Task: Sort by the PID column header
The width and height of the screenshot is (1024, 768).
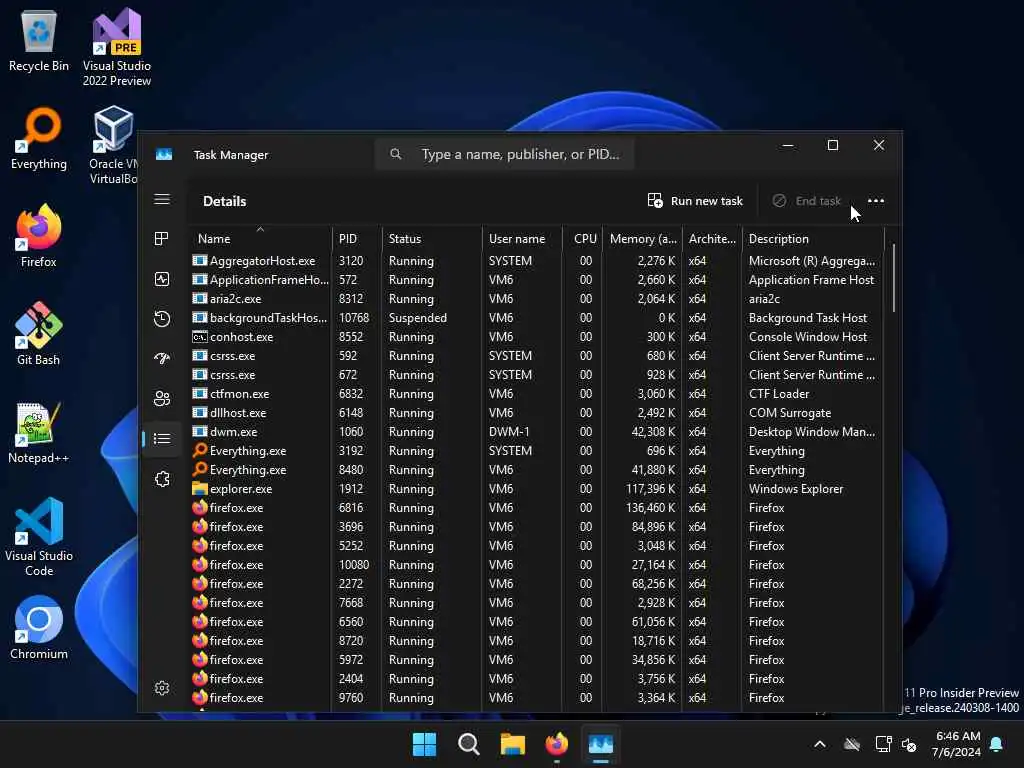Action: [357, 238]
